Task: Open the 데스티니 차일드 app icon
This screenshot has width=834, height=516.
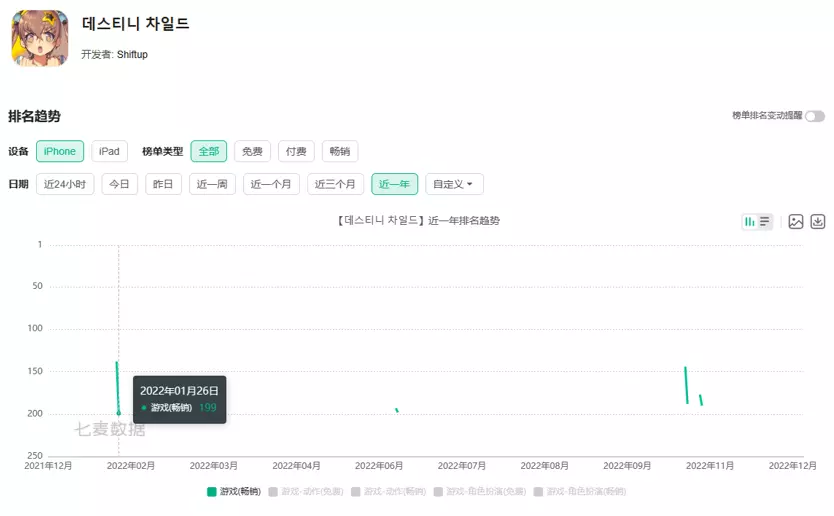Action: pyautogui.click(x=40, y=38)
